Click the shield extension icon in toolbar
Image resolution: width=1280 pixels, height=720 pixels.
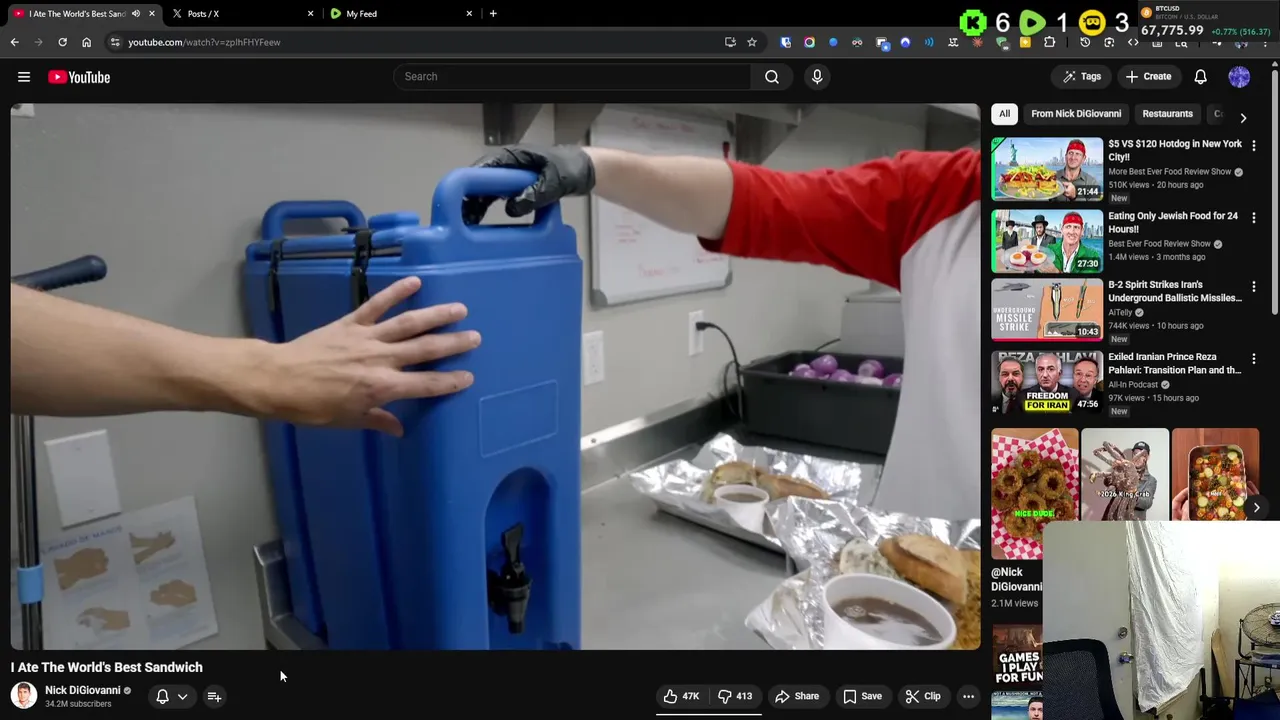point(786,42)
